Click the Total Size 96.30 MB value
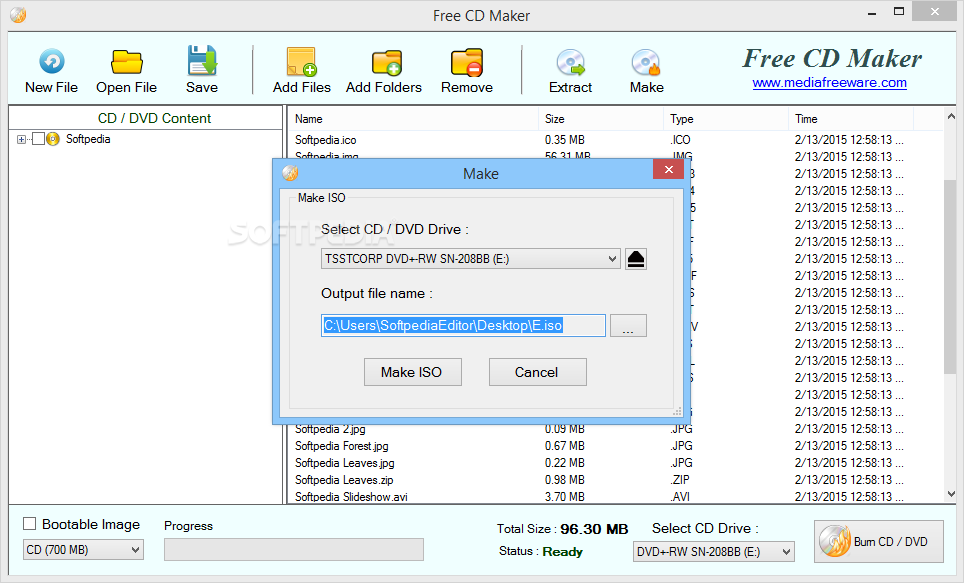Image resolution: width=964 pixels, height=583 pixels. pos(594,529)
